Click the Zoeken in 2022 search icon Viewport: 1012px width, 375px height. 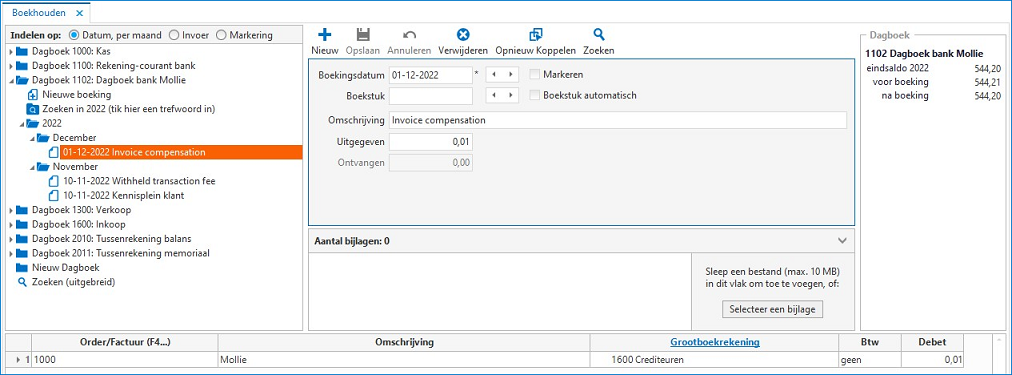(x=33, y=109)
